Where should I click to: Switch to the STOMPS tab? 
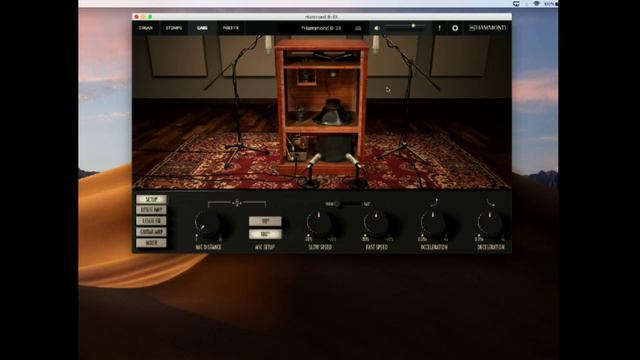pyautogui.click(x=174, y=28)
